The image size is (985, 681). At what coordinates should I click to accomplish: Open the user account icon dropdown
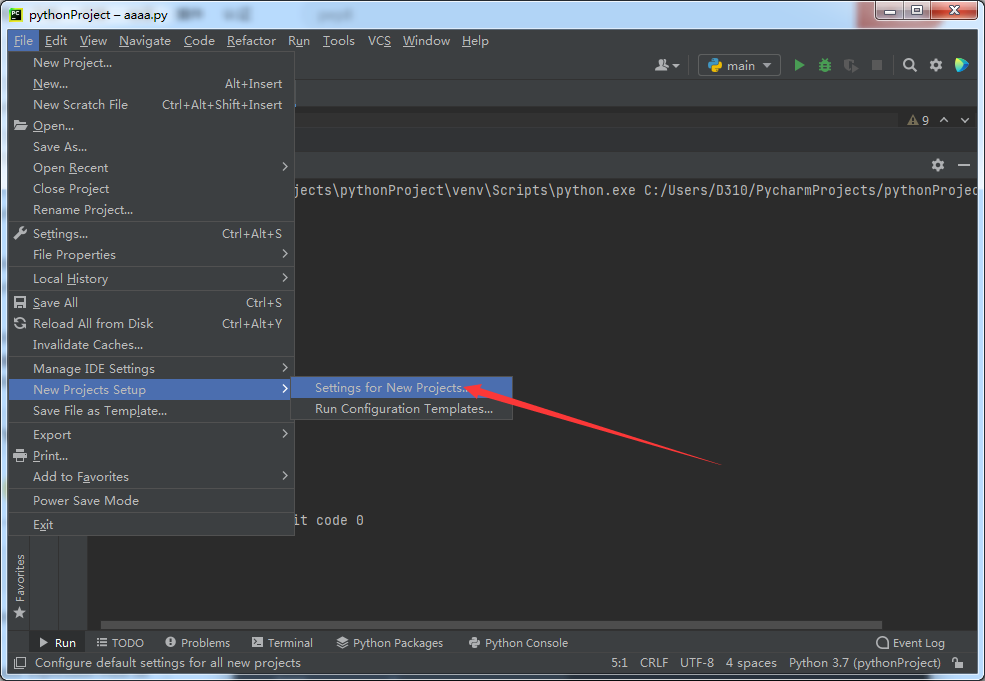[x=667, y=65]
